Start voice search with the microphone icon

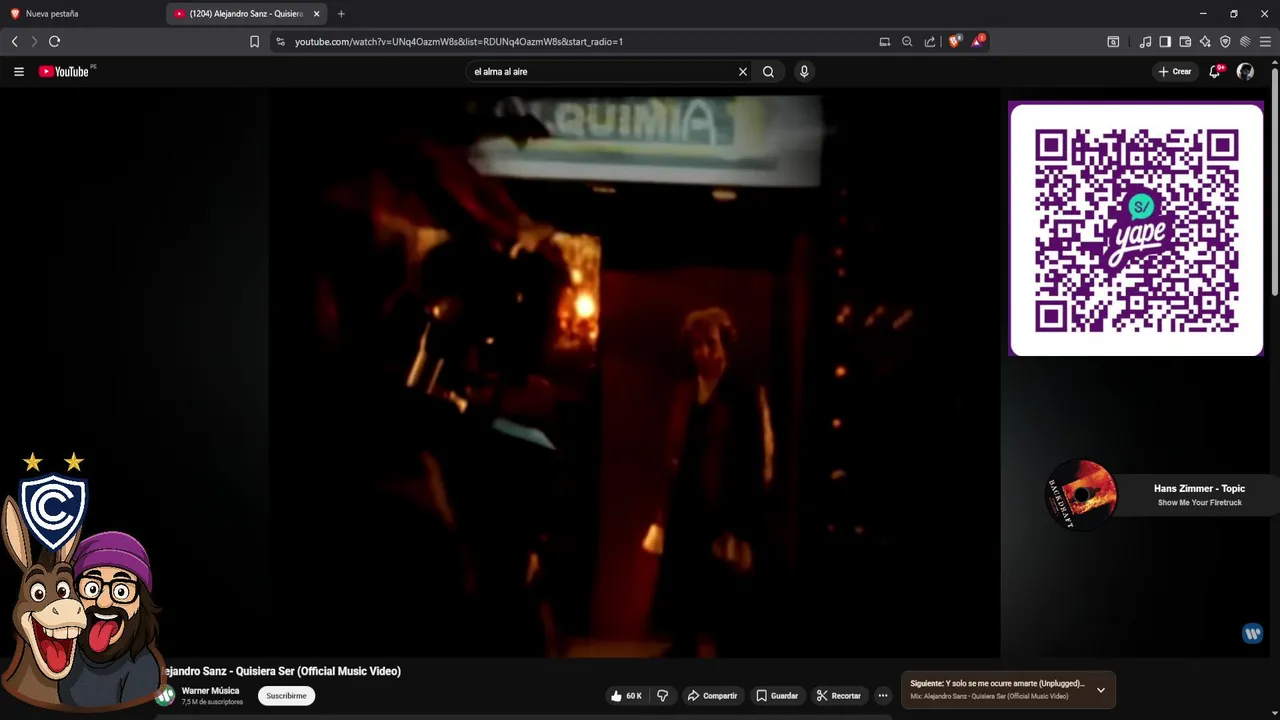pyautogui.click(x=804, y=72)
